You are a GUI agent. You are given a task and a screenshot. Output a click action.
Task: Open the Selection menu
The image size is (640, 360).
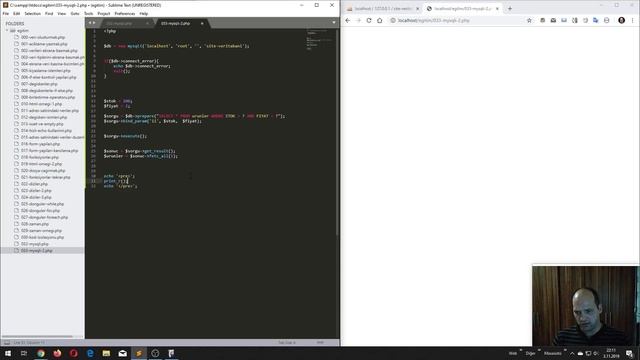pyautogui.click(x=32, y=13)
